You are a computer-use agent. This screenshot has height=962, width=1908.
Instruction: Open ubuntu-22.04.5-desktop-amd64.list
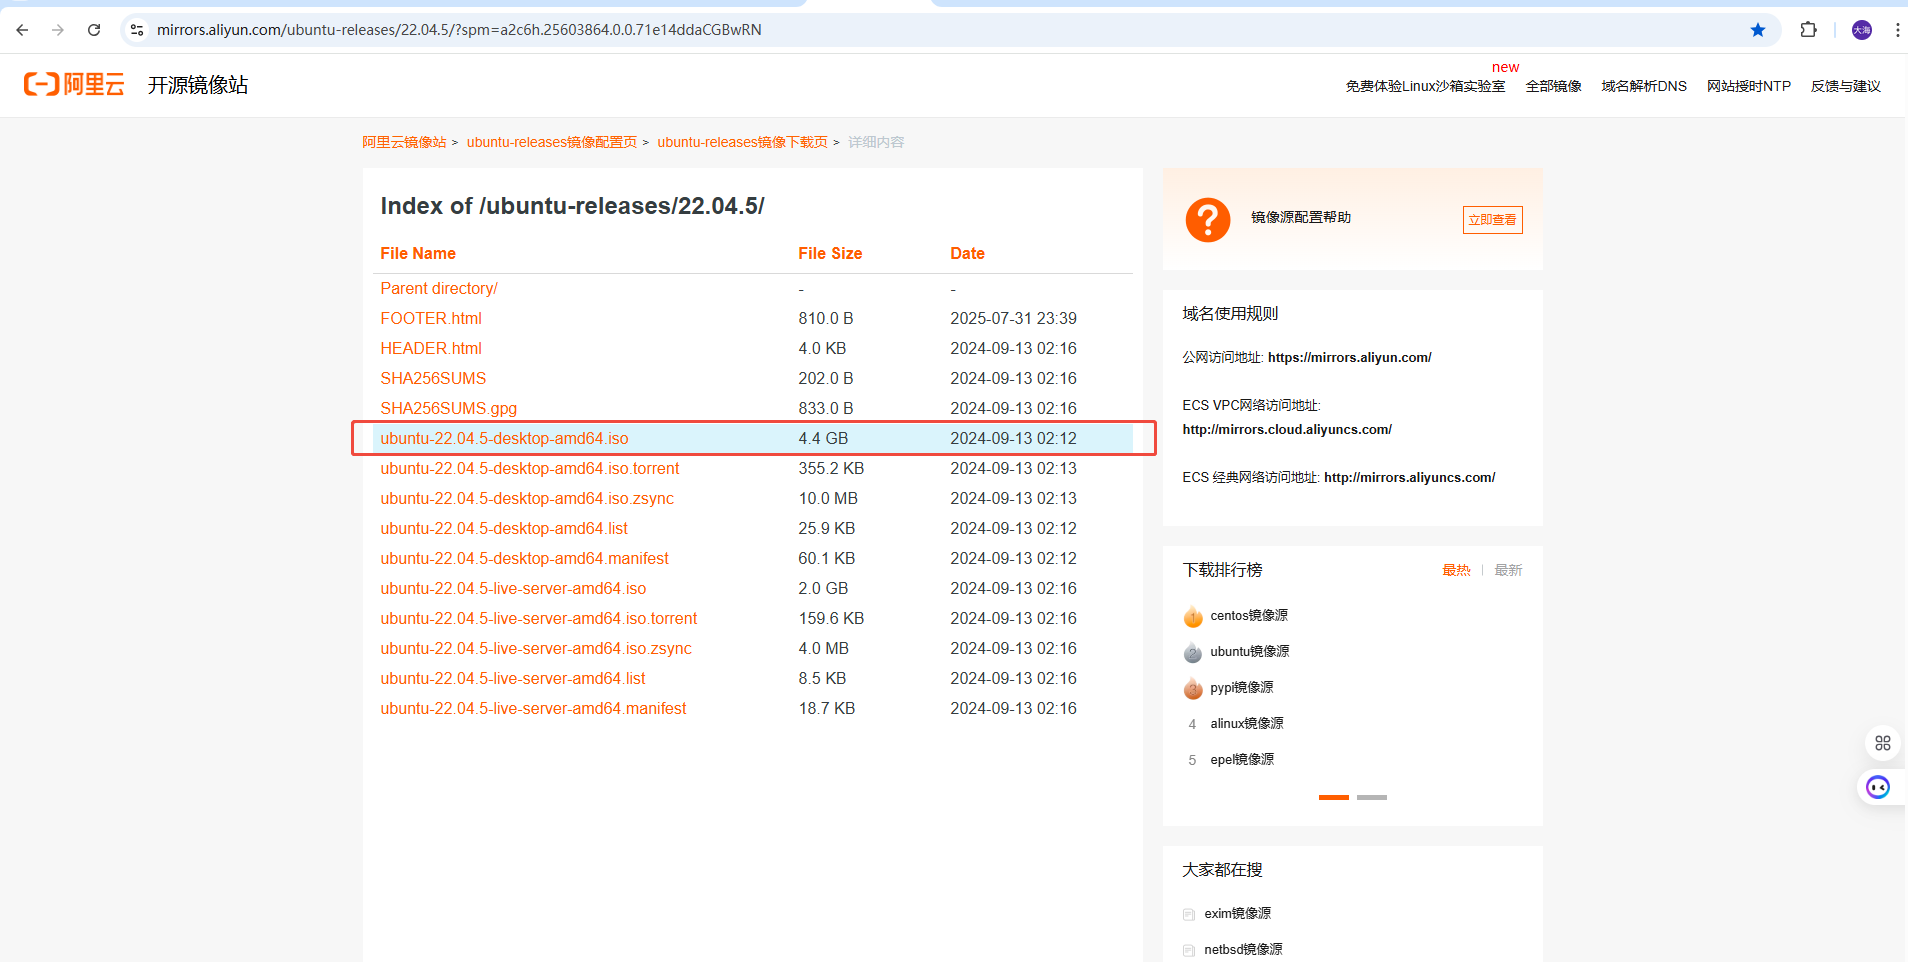(504, 528)
